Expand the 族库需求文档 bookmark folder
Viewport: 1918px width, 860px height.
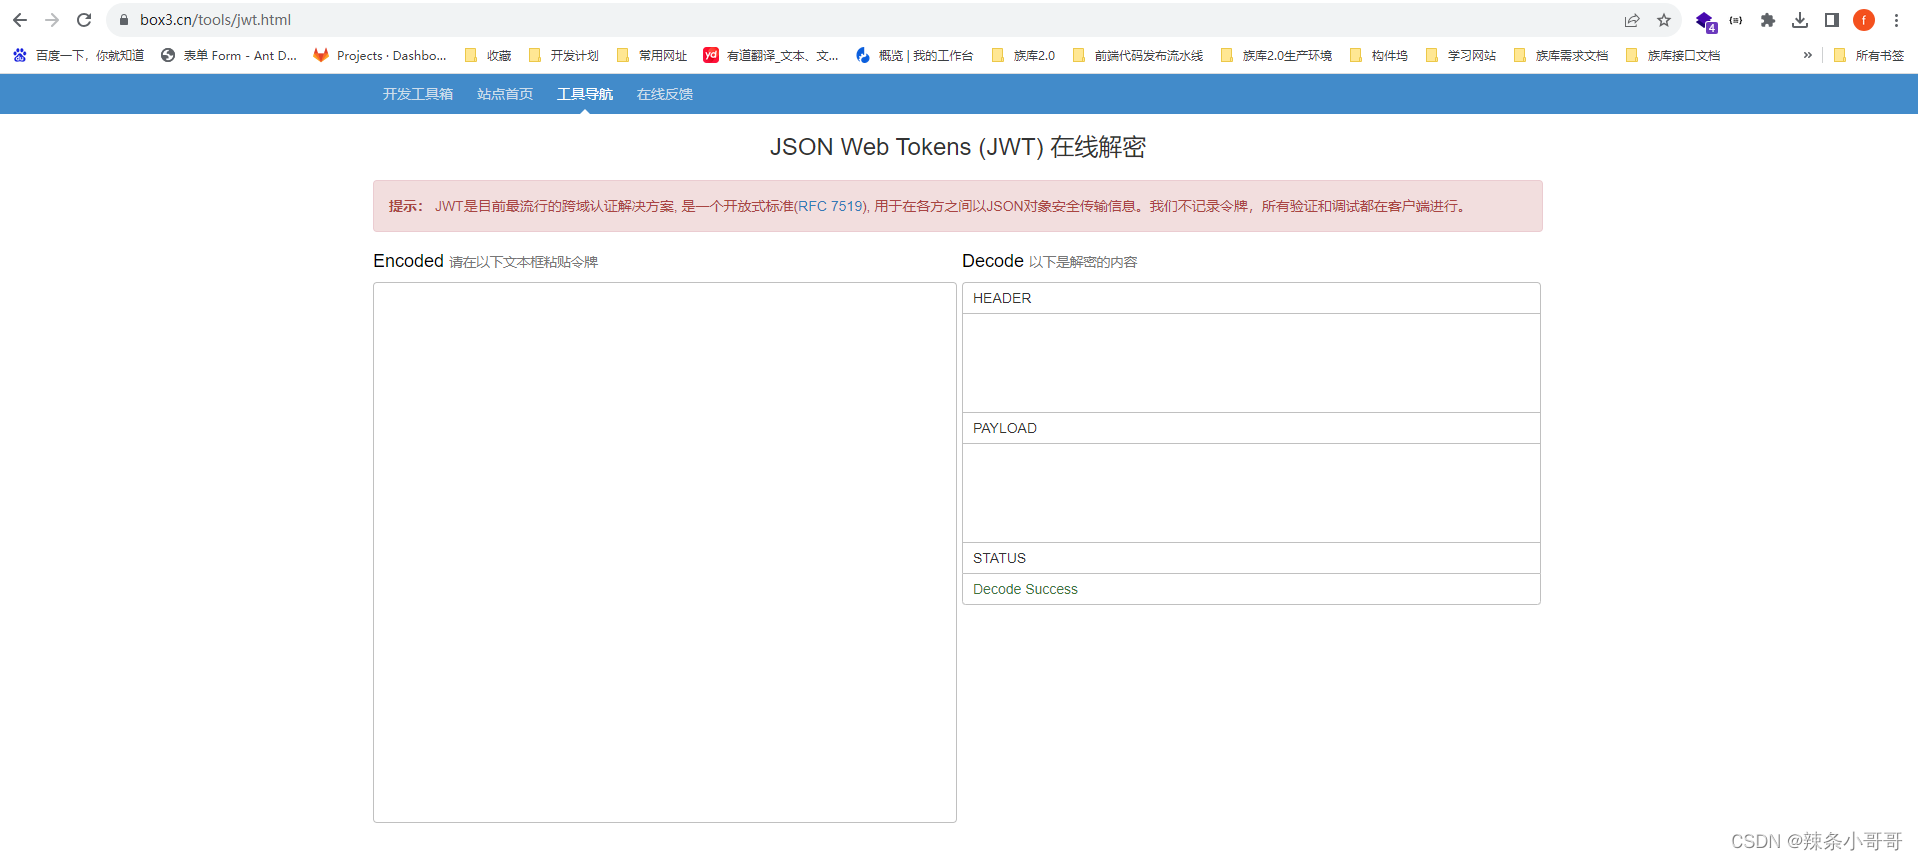click(x=1561, y=55)
